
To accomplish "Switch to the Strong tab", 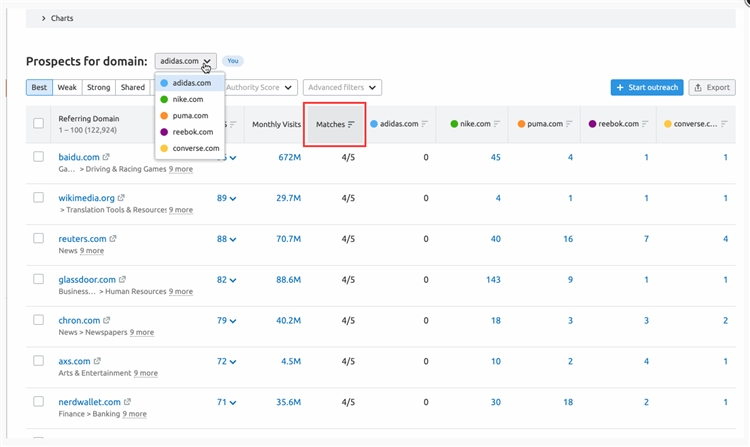I will click(x=99, y=87).
